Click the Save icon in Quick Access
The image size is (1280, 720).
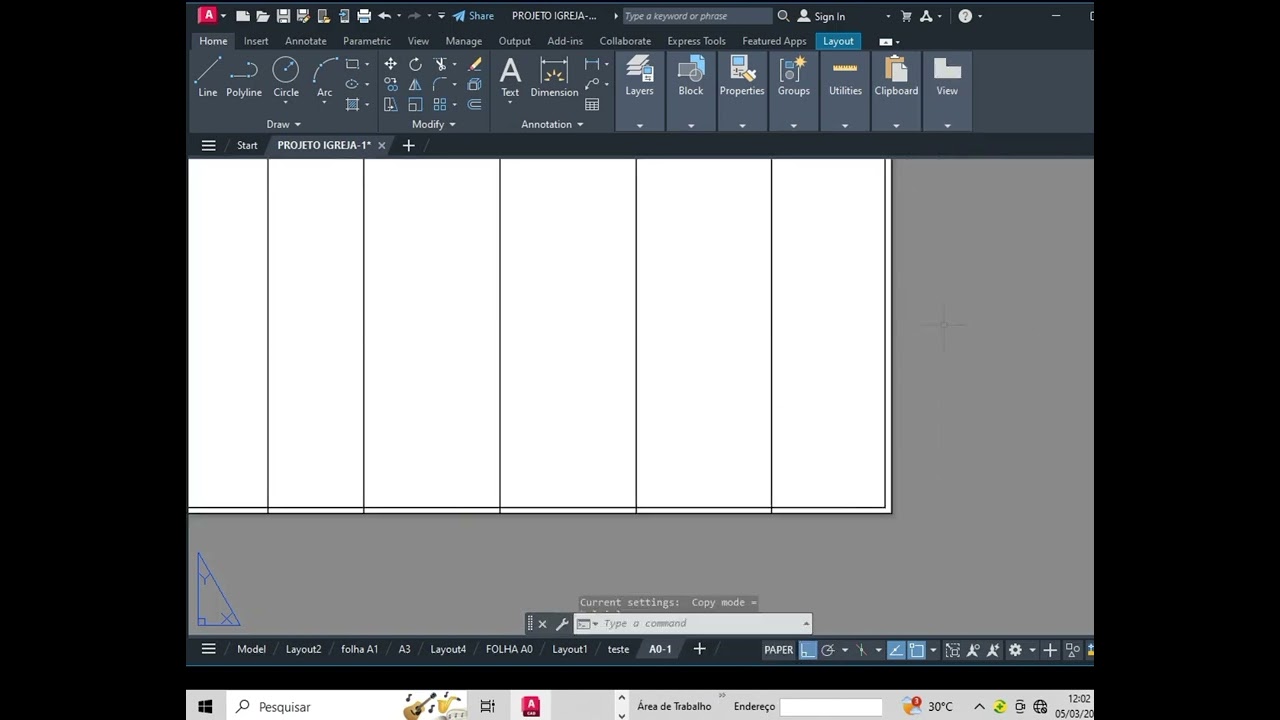(283, 16)
